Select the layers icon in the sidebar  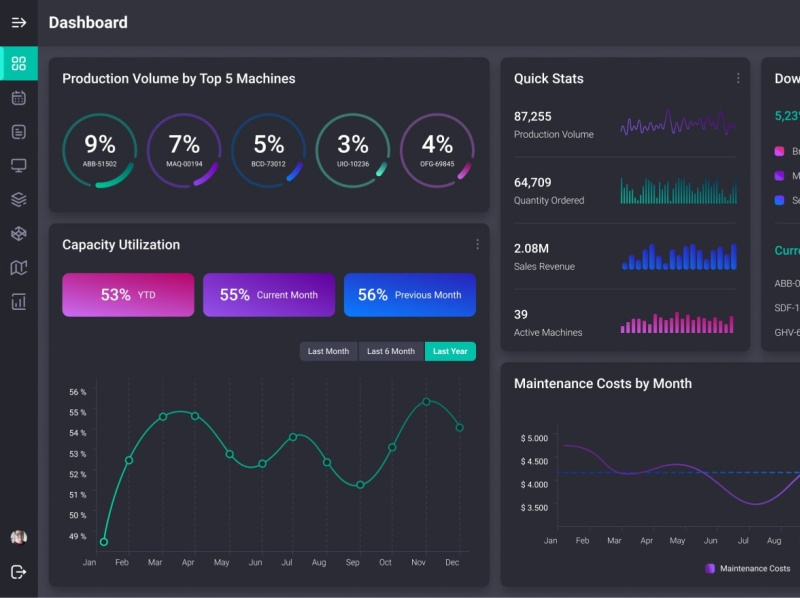pyautogui.click(x=18, y=198)
